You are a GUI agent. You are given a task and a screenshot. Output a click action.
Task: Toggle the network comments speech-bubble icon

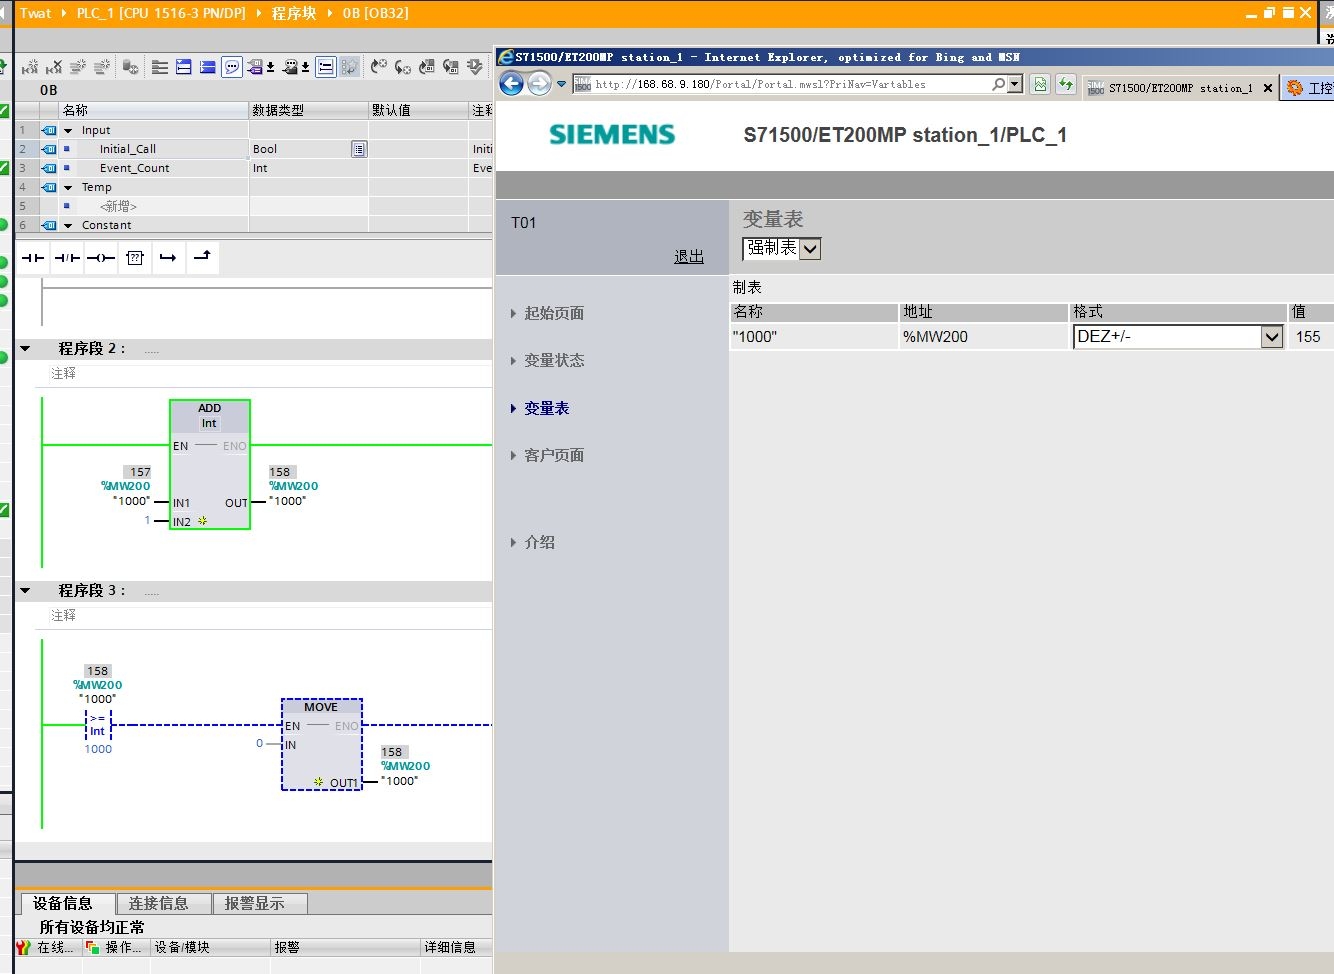coord(232,67)
